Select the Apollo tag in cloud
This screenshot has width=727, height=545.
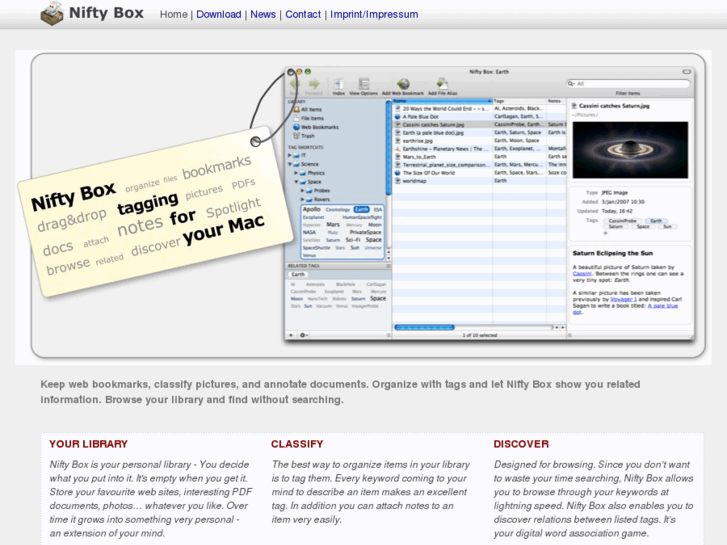pos(312,209)
